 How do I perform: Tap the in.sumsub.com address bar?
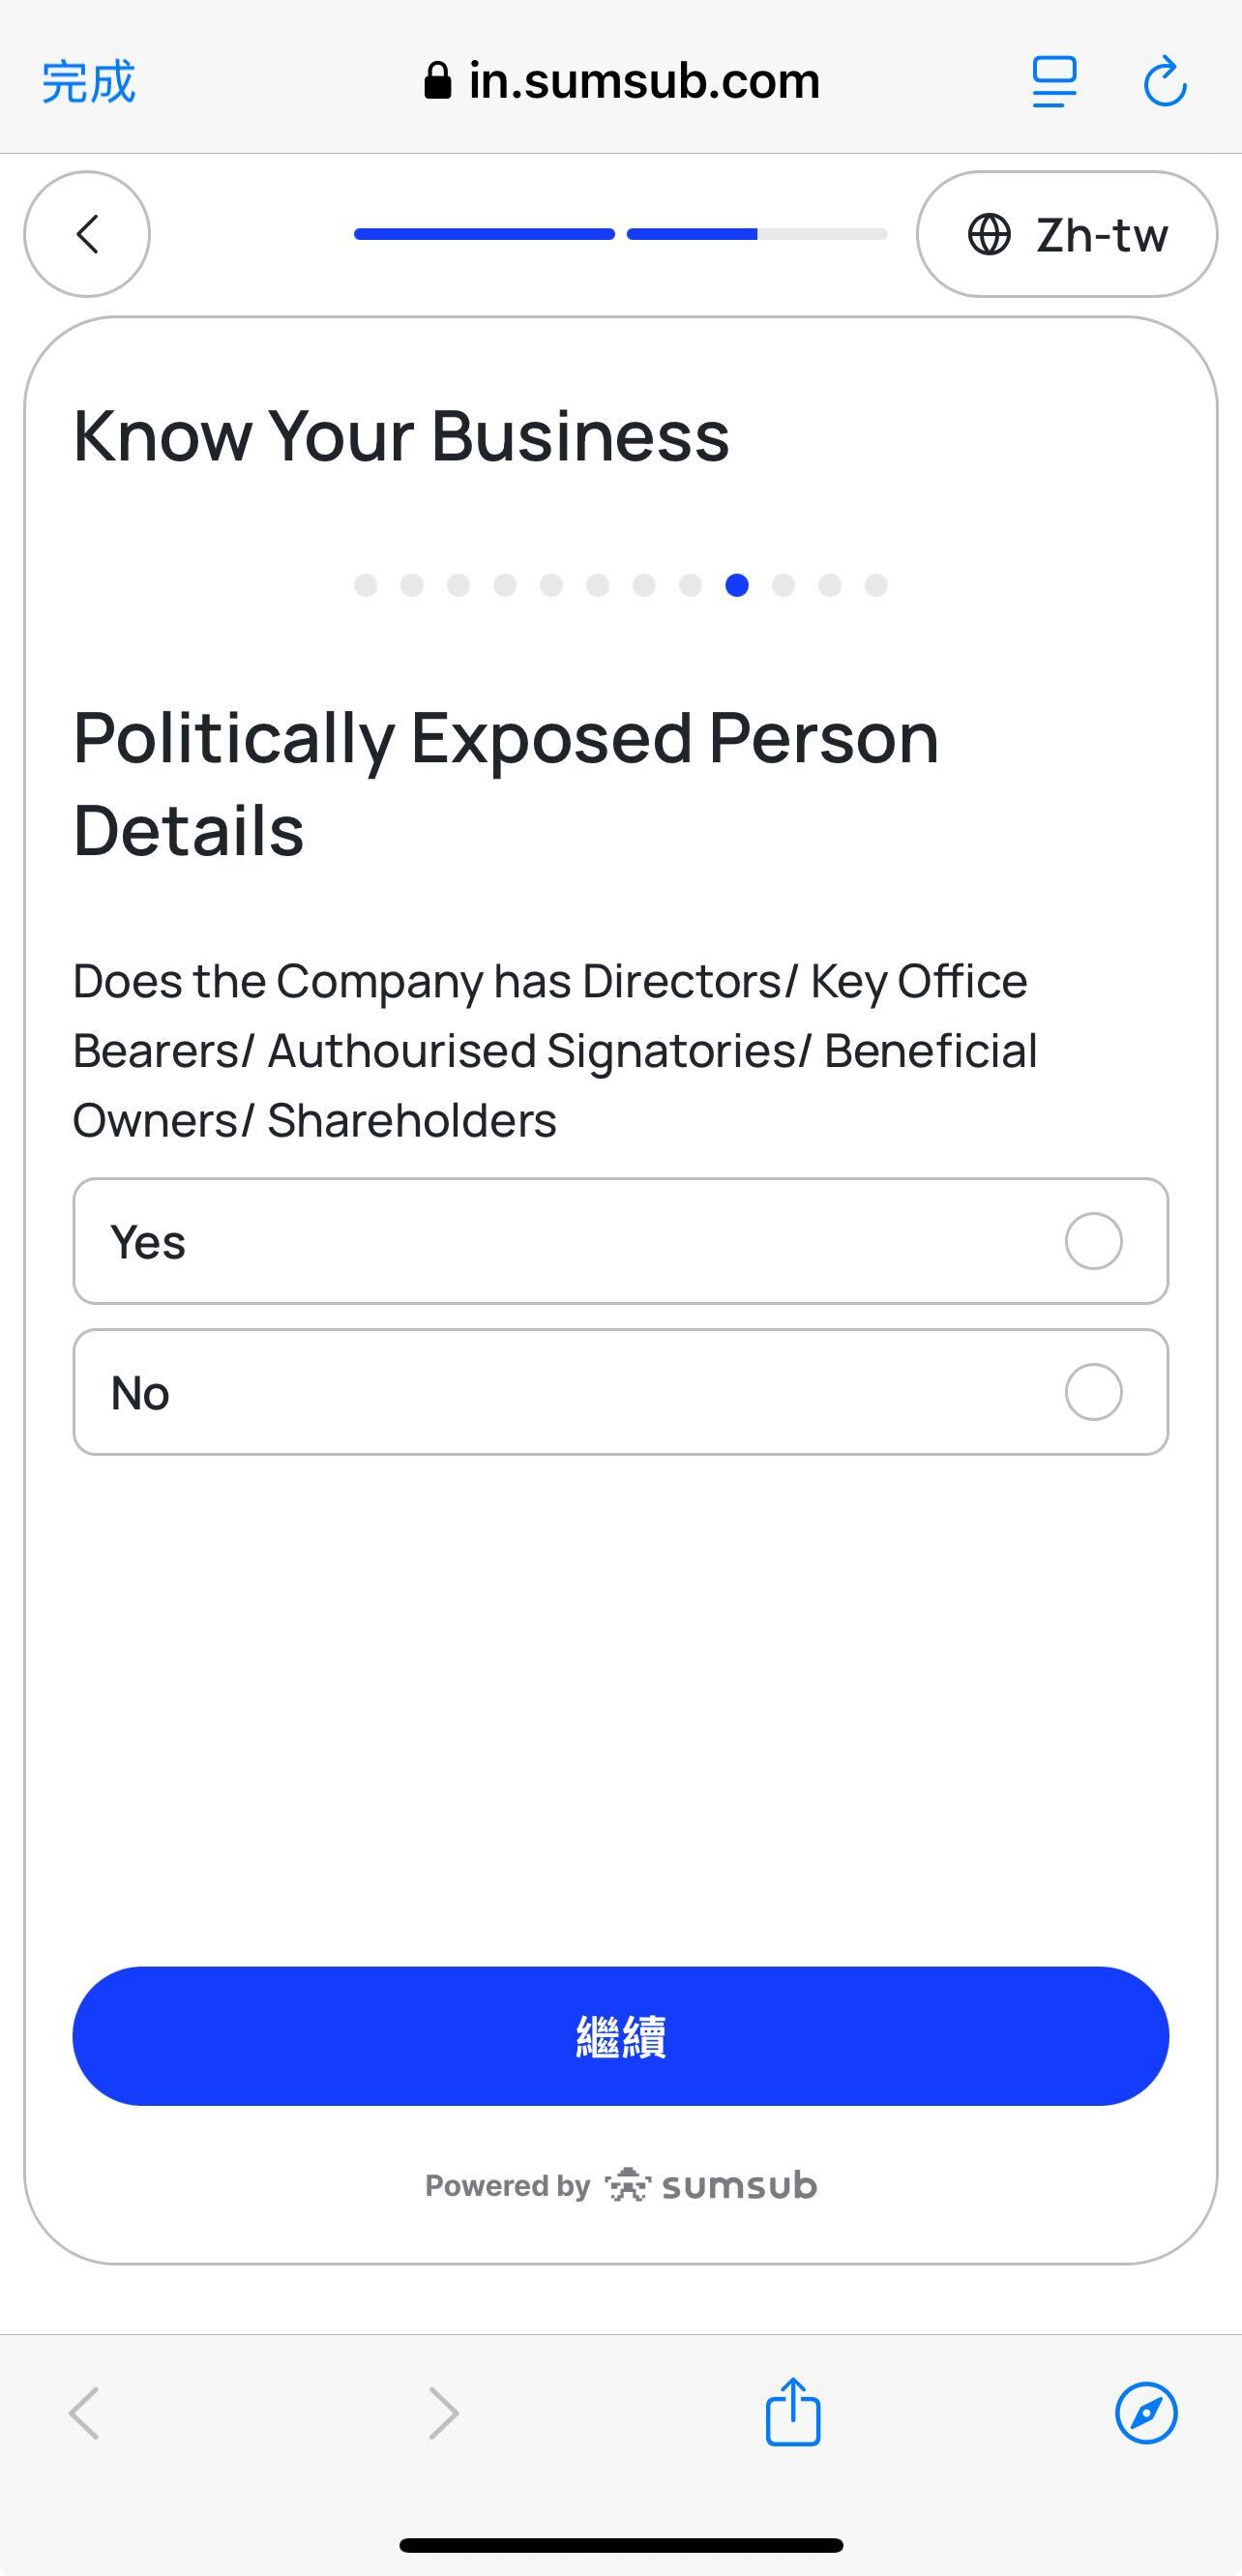(644, 81)
